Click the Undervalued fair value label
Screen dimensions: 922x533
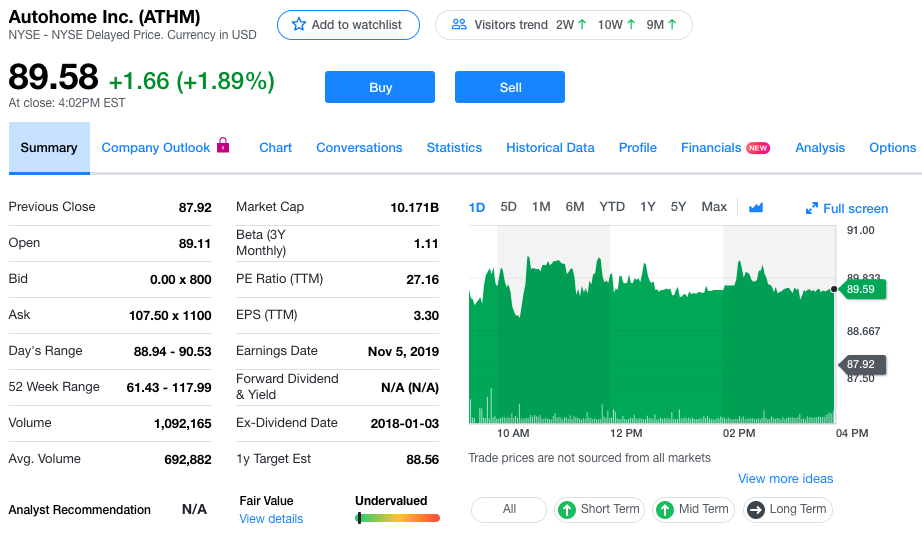point(391,501)
